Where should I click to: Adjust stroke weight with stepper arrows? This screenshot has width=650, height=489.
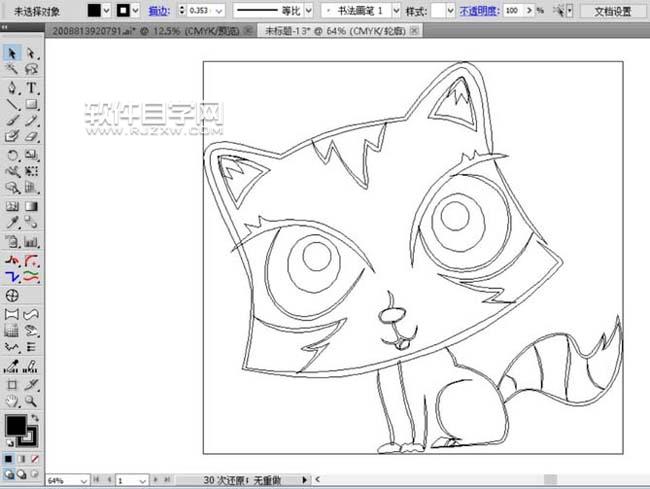[x=182, y=10]
